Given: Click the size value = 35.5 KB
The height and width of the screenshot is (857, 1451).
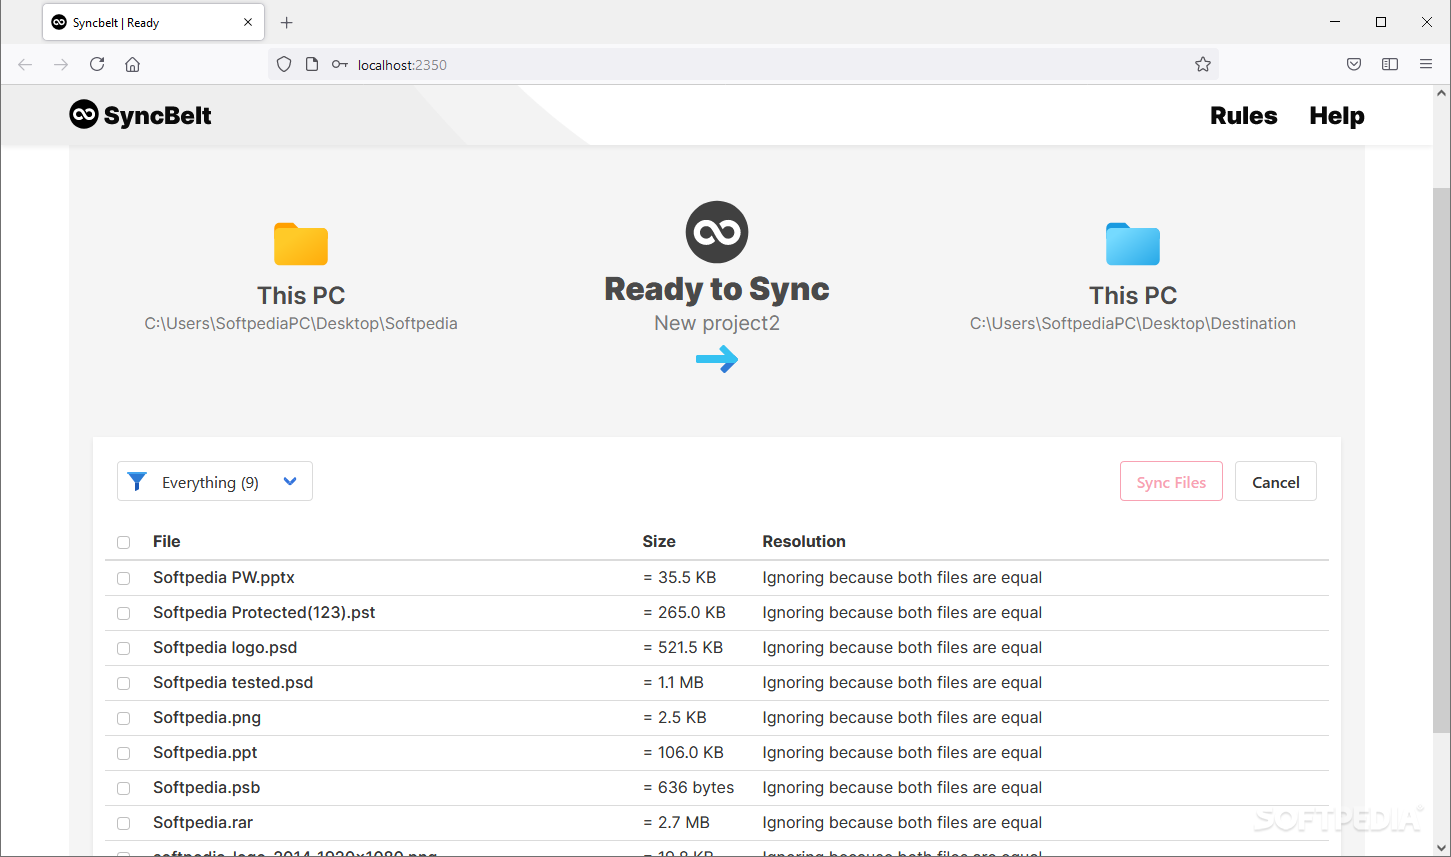Looking at the screenshot, I should [x=680, y=577].
